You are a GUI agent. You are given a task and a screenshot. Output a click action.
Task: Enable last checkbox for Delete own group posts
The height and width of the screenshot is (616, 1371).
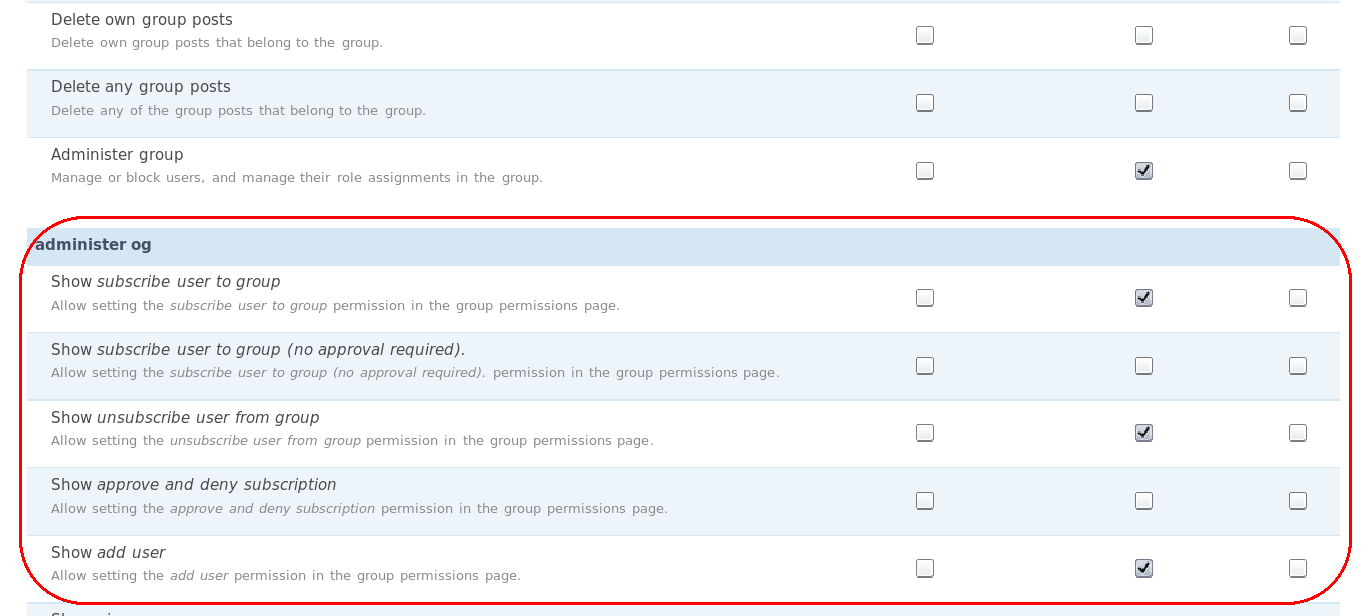(1298, 34)
